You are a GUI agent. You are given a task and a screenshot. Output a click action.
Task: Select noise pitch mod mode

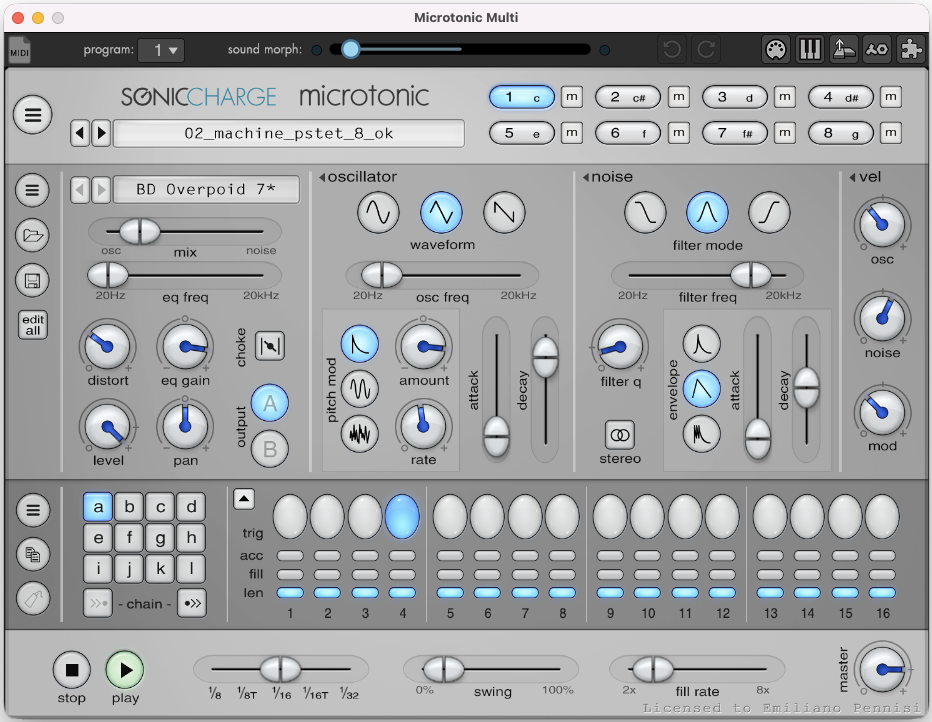360,434
